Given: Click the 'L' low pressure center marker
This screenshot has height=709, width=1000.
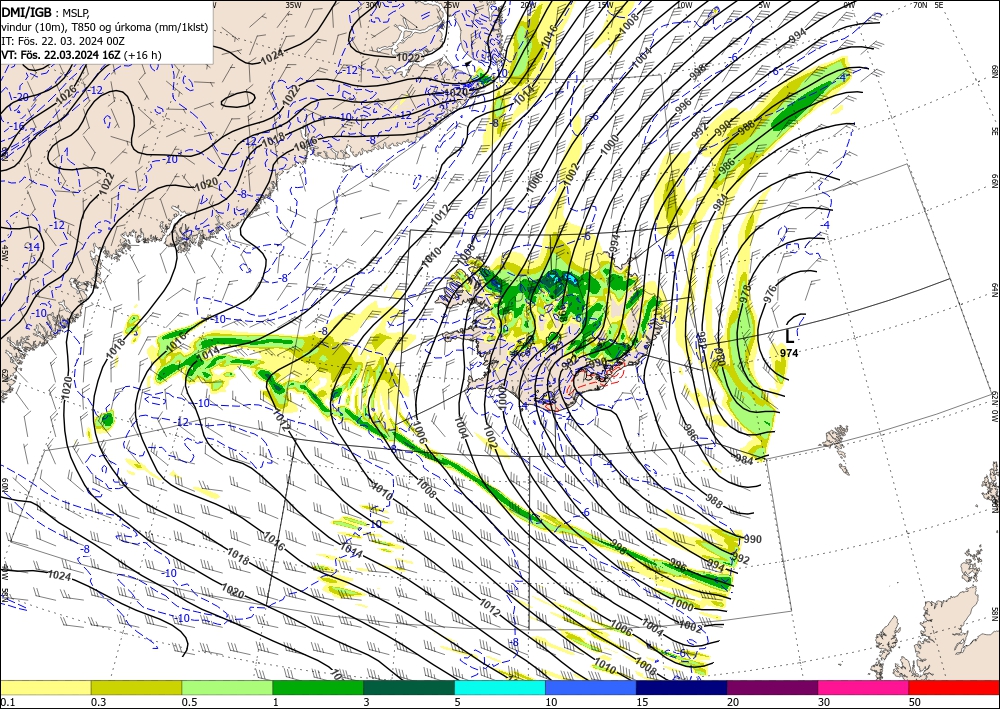Looking at the screenshot, I should (x=790, y=336).
